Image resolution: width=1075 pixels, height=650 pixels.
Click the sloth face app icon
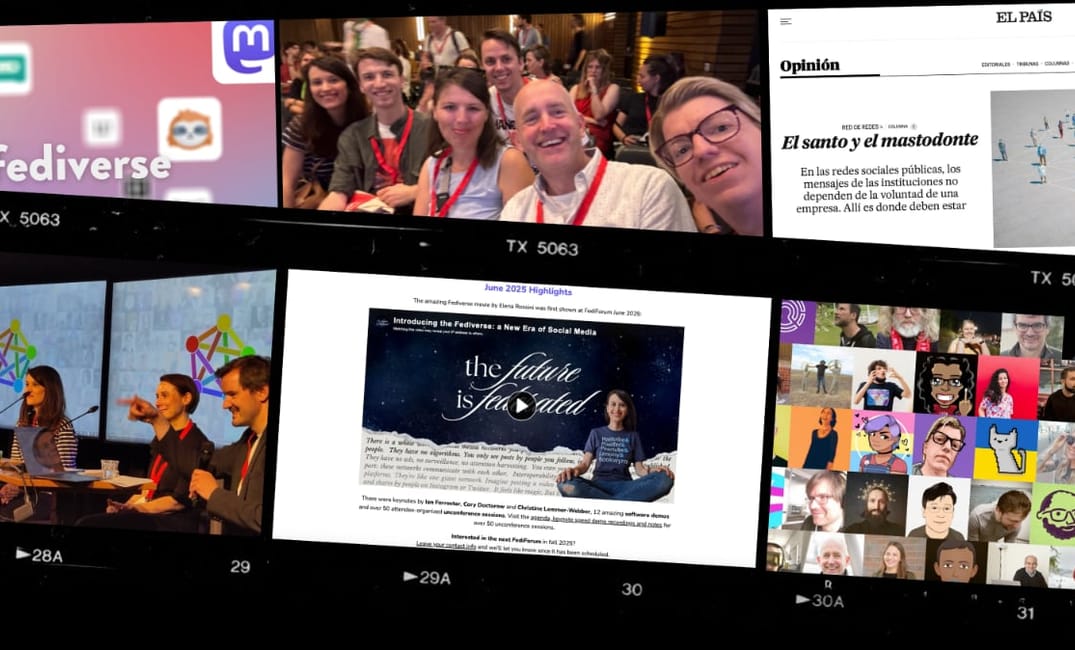coord(189,129)
